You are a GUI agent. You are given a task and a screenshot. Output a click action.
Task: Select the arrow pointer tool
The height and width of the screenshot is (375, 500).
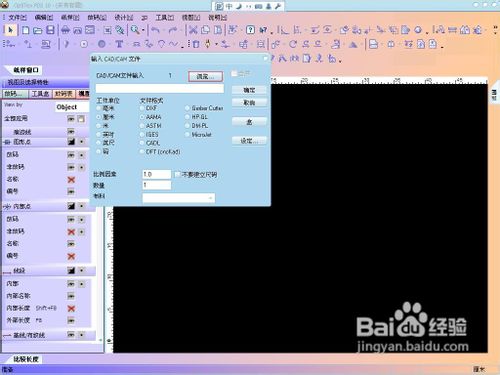pyautogui.click(x=10, y=30)
